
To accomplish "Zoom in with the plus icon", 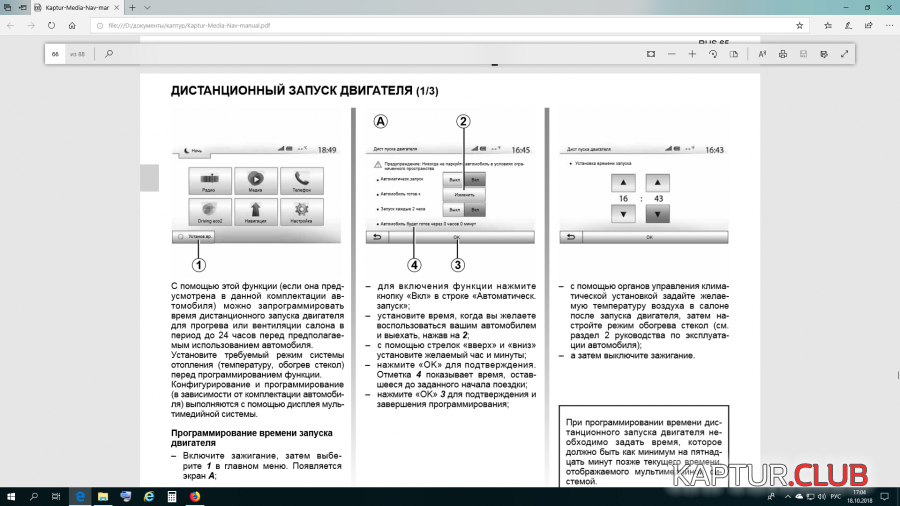I will coord(692,53).
